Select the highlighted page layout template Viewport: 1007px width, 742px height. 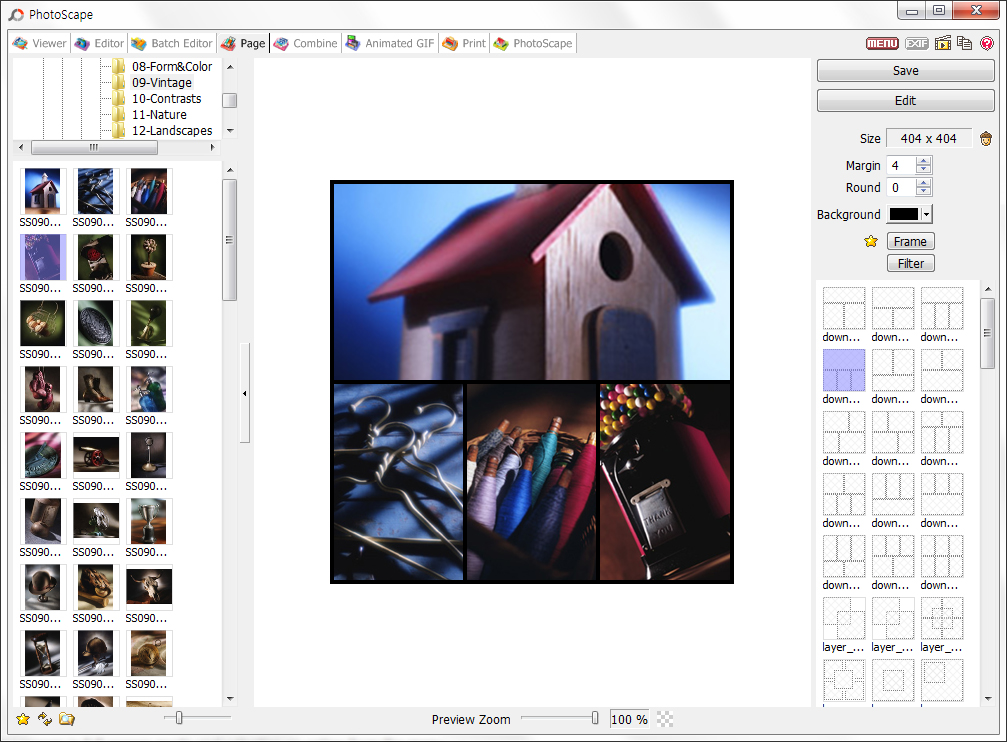point(844,370)
